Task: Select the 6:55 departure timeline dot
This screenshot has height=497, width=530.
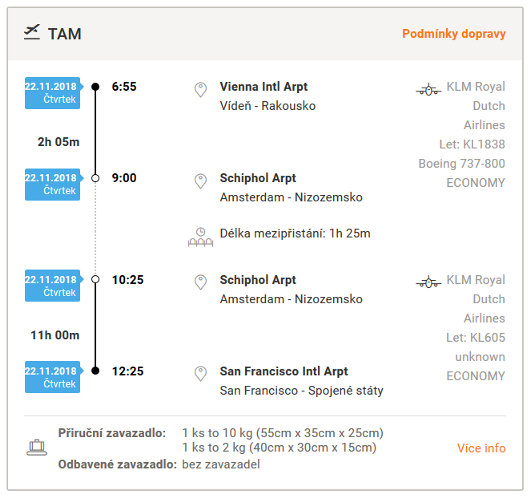Action: click(x=95, y=87)
